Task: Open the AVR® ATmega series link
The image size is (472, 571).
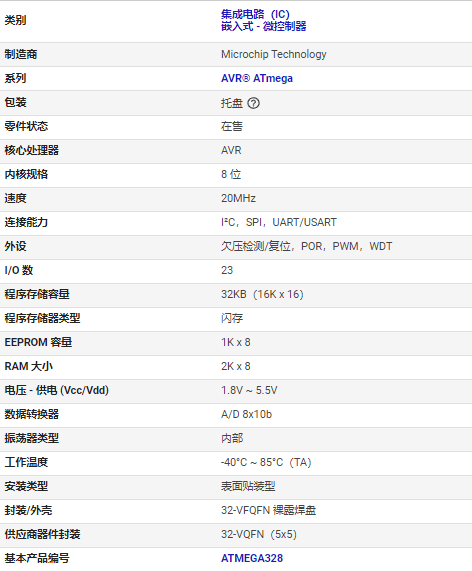Action: [257, 78]
